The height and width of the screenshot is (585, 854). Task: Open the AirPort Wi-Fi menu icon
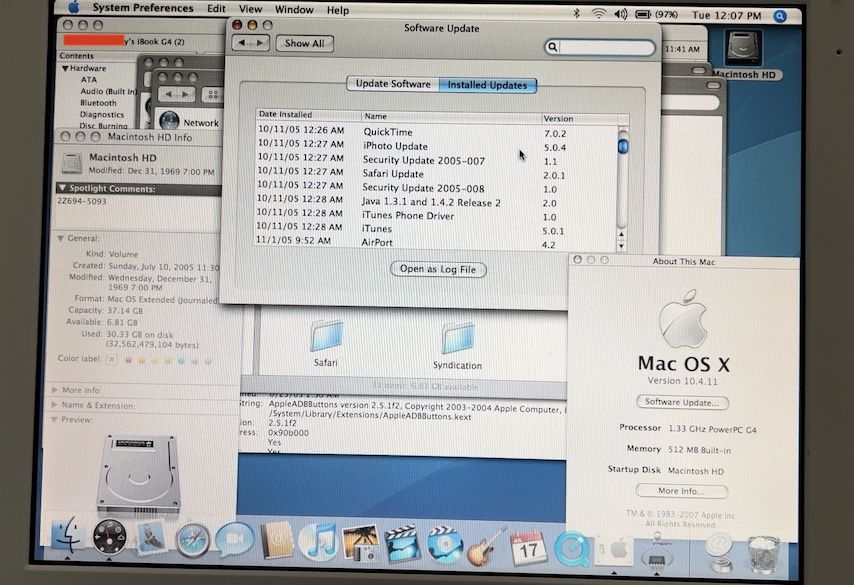tap(599, 14)
